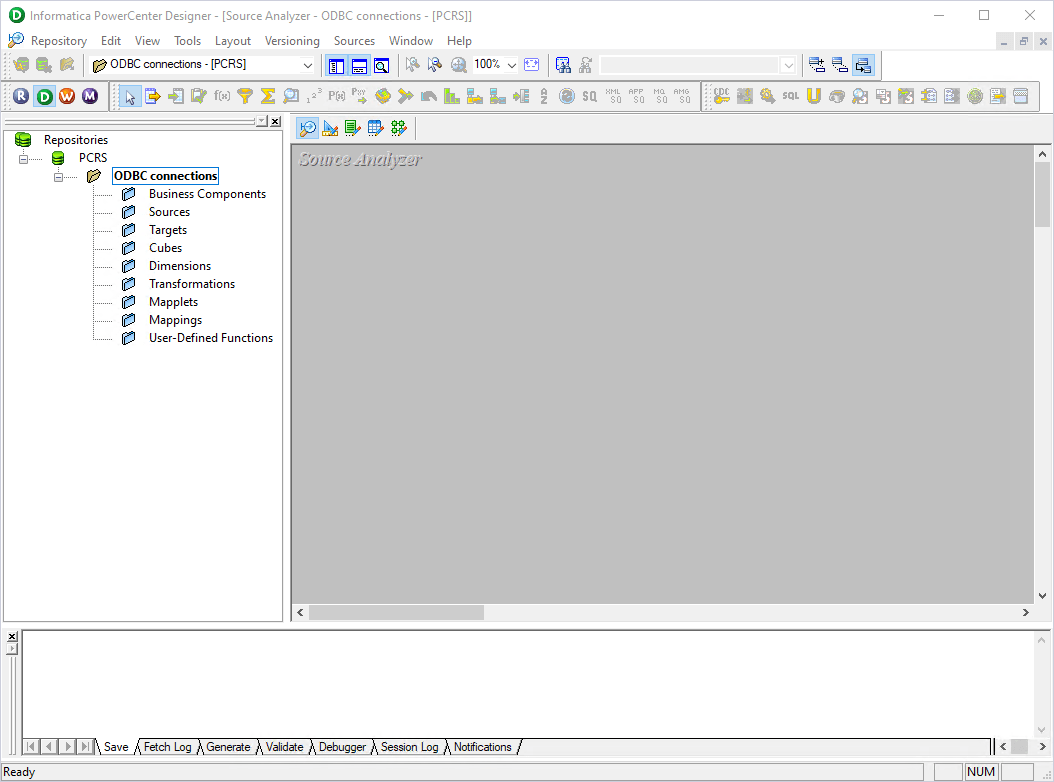Click the P(x) Stored Procedure icon
The height and width of the screenshot is (782, 1054).
[337, 96]
